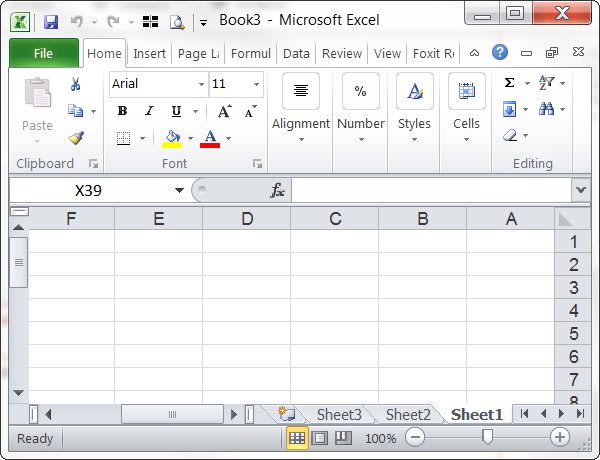Screen dimensions: 600x460
Task: Customize Quick Access Toolbar dropdown
Action: (x=204, y=23)
